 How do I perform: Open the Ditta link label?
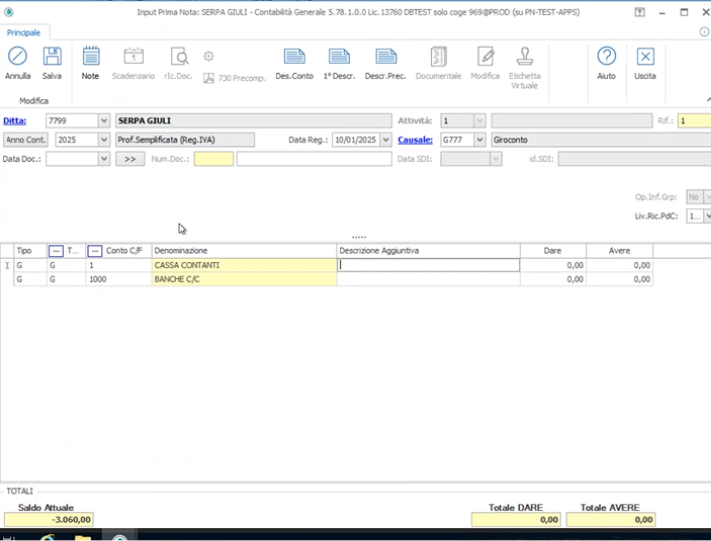pos(14,121)
